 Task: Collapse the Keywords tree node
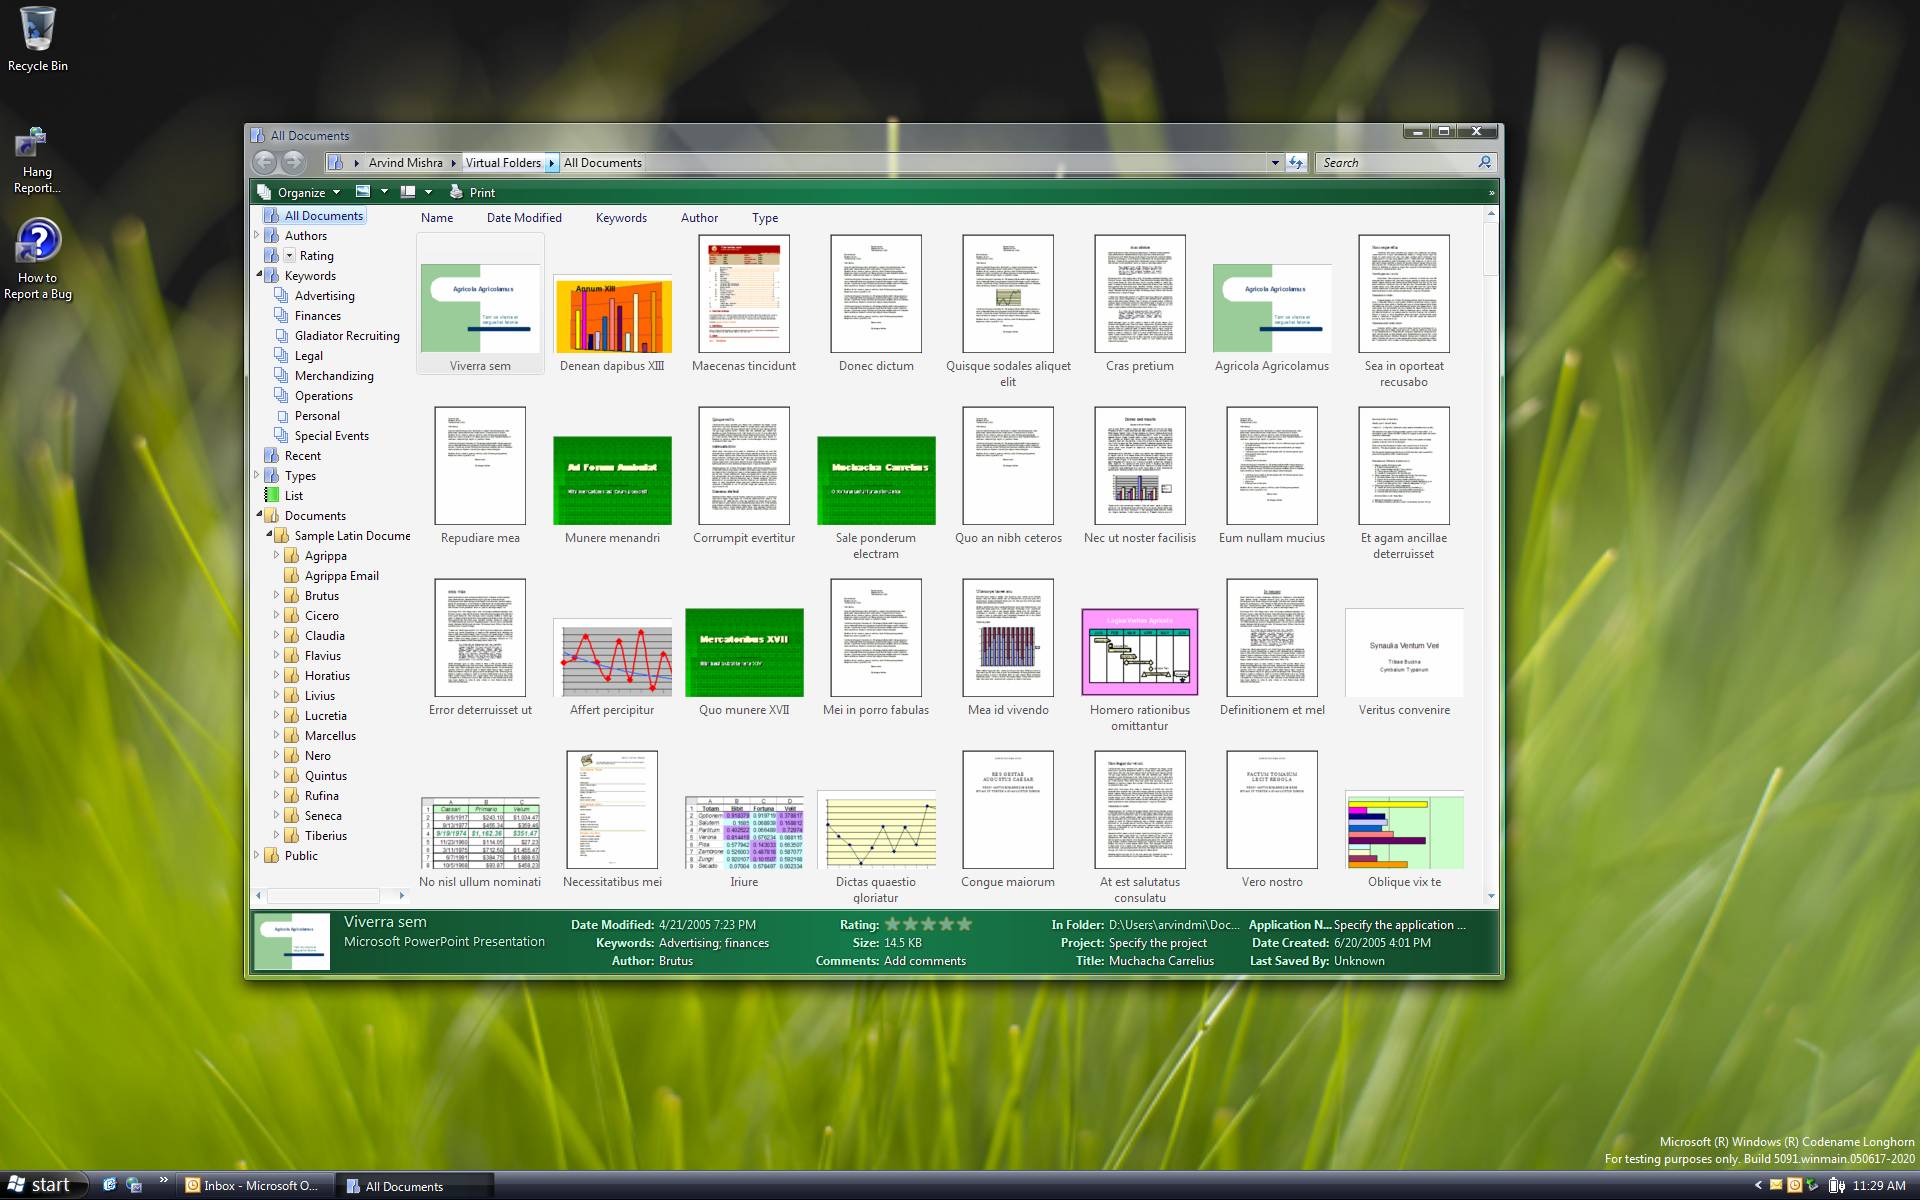[x=259, y=275]
